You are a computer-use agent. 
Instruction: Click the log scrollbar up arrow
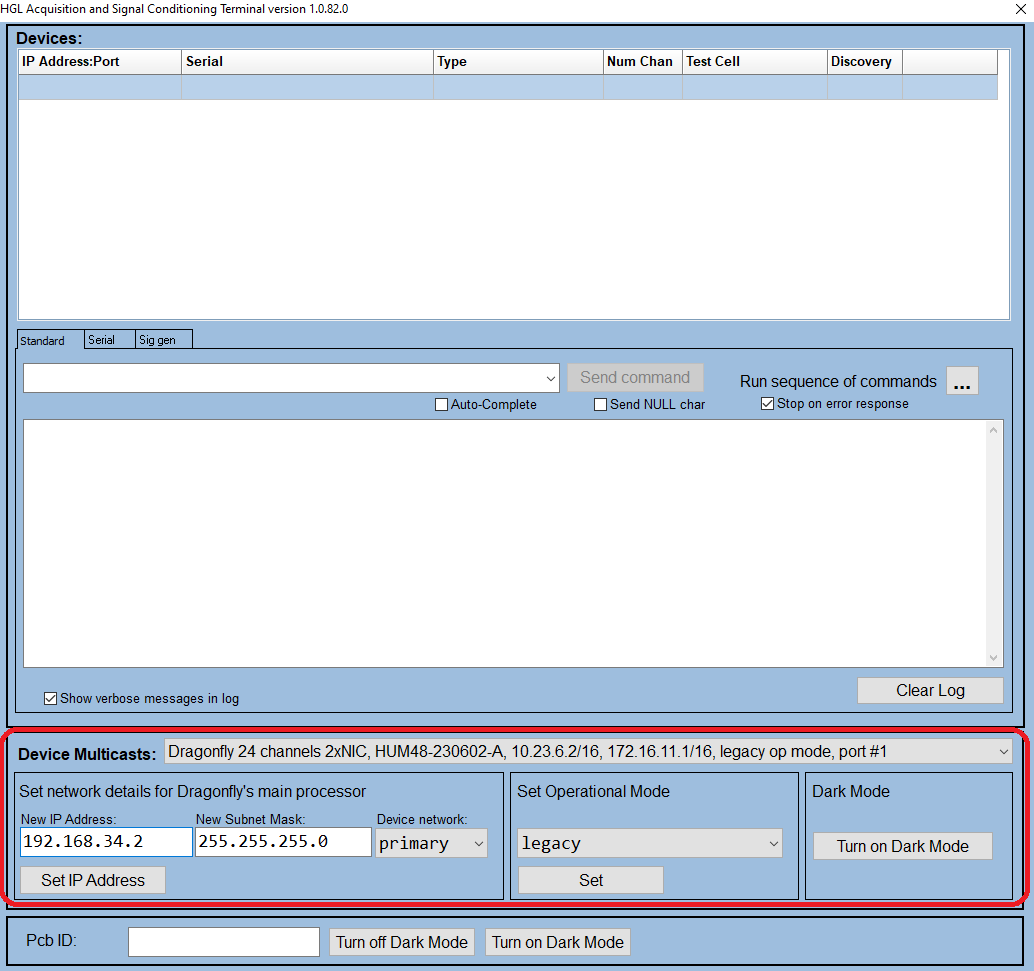[x=993, y=429]
